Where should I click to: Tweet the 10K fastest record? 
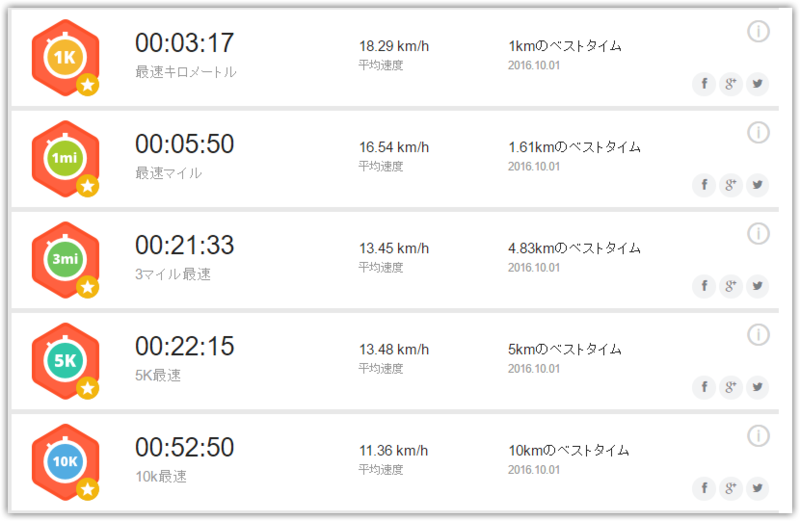[757, 487]
